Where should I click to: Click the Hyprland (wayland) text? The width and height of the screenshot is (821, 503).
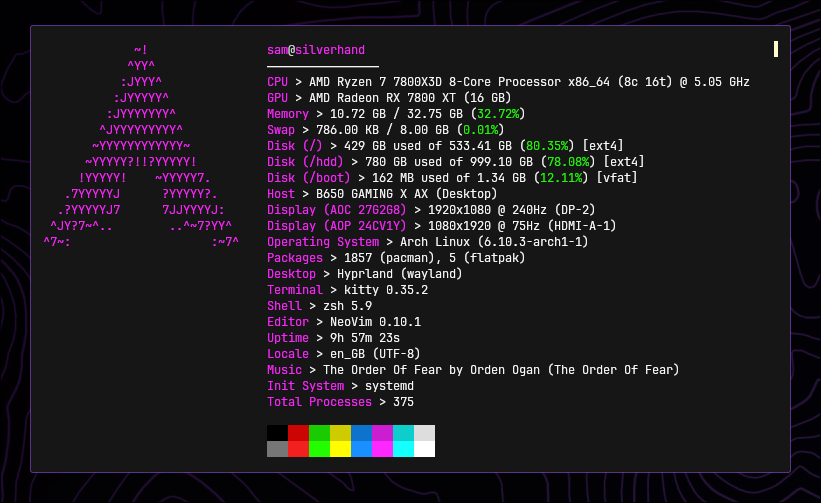coord(400,274)
